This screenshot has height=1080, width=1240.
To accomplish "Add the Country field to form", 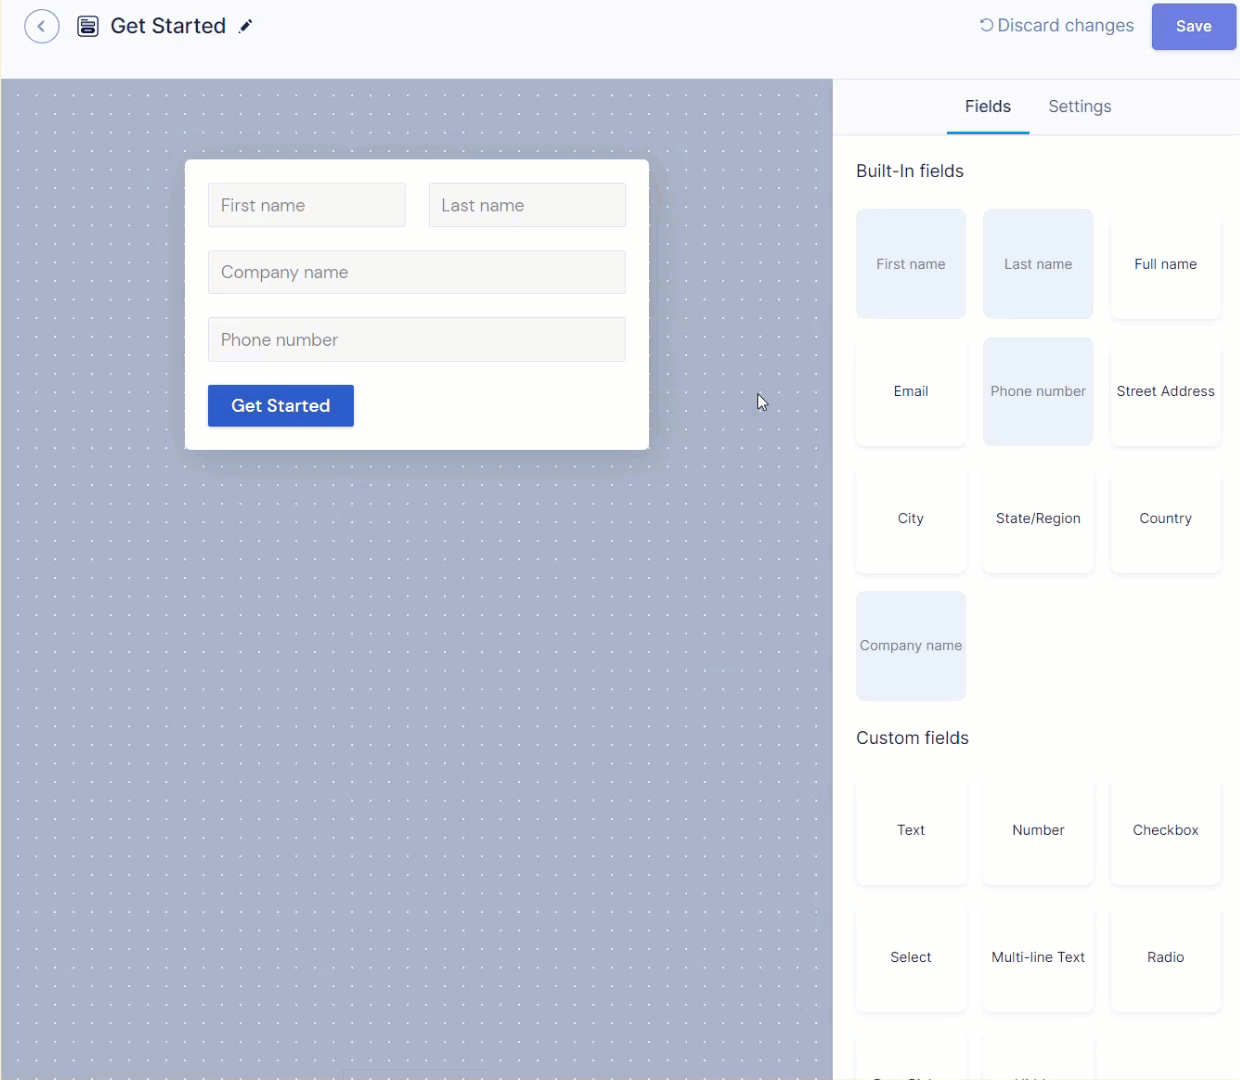I will (x=1165, y=518).
